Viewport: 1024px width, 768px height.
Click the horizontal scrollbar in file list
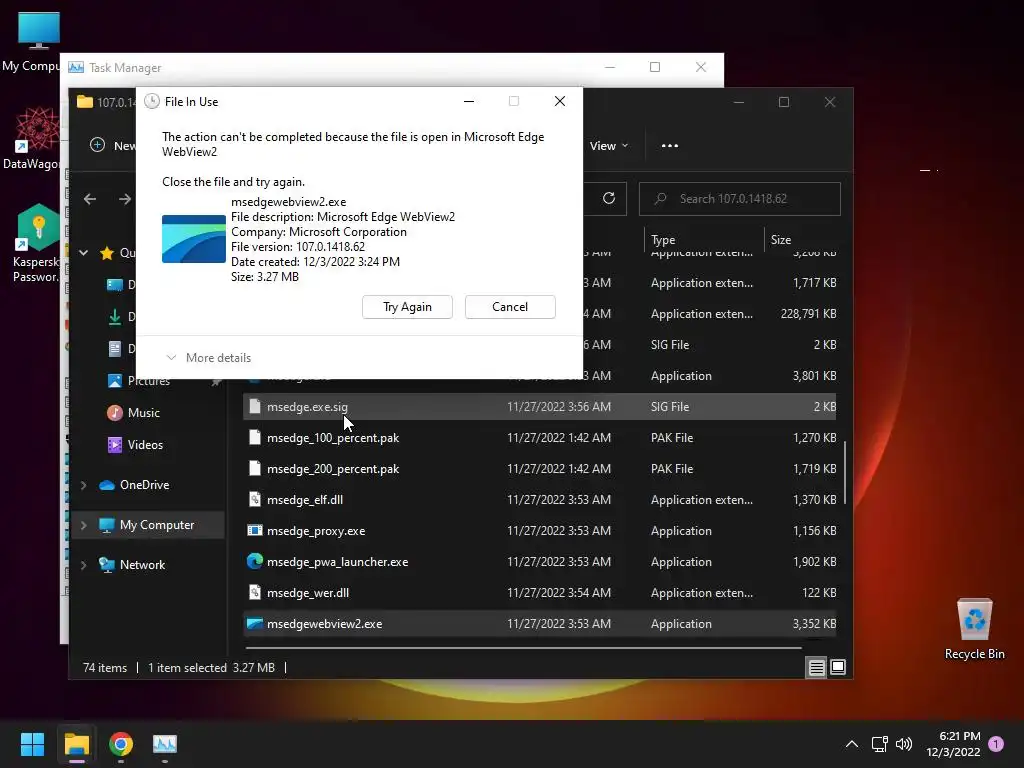tap(524, 648)
